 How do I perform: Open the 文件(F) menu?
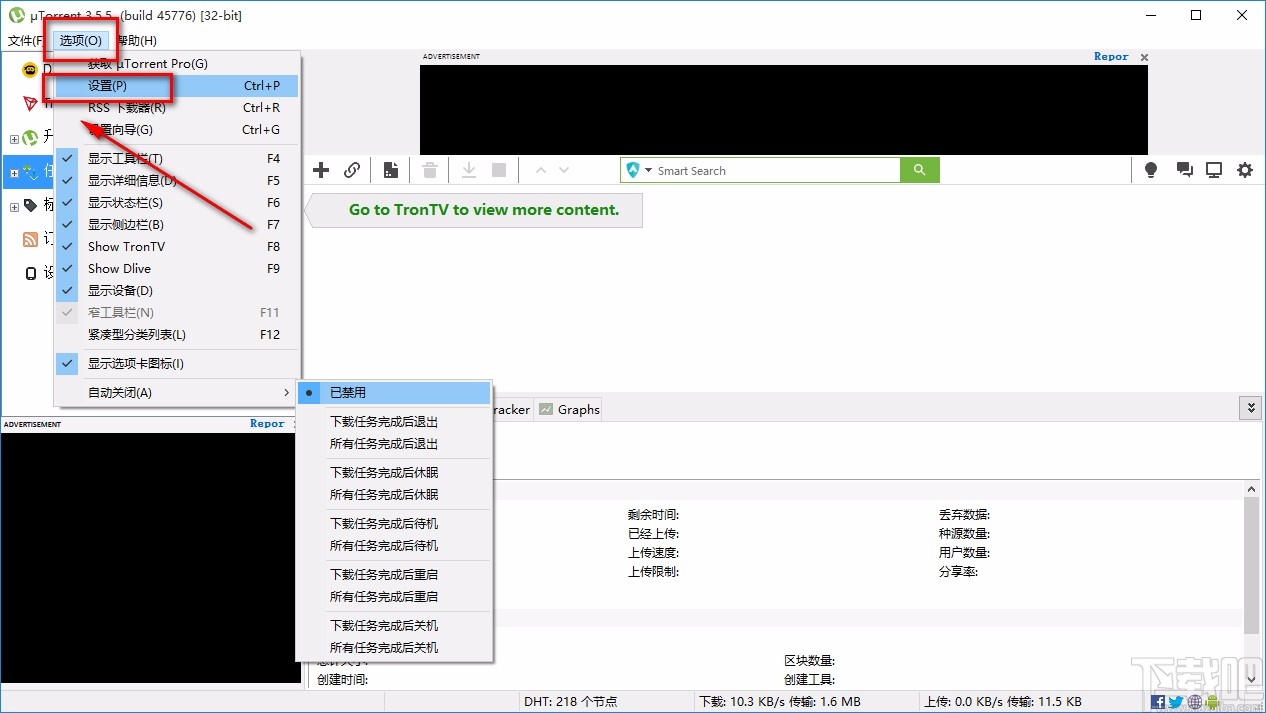pos(25,40)
